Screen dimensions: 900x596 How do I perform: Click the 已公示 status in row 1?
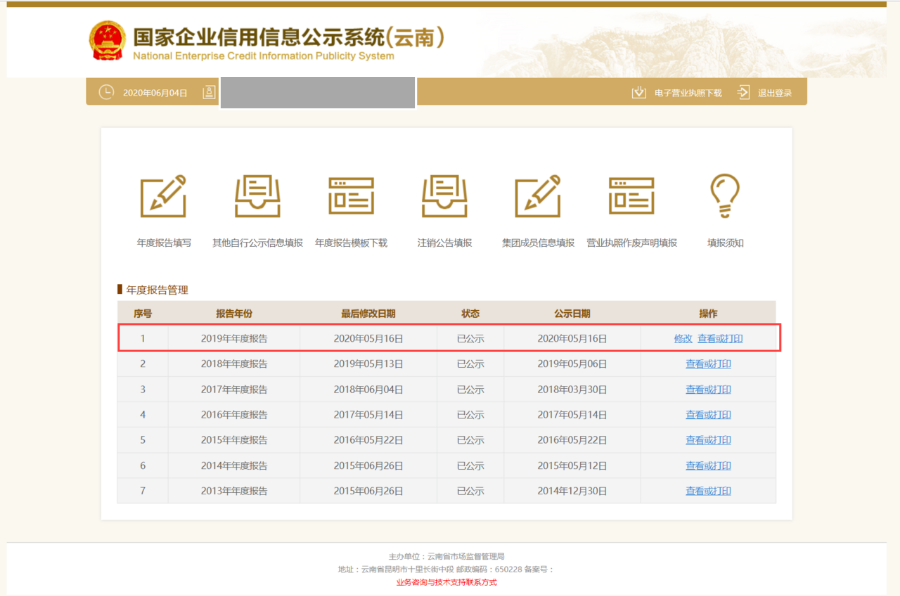[471, 339]
